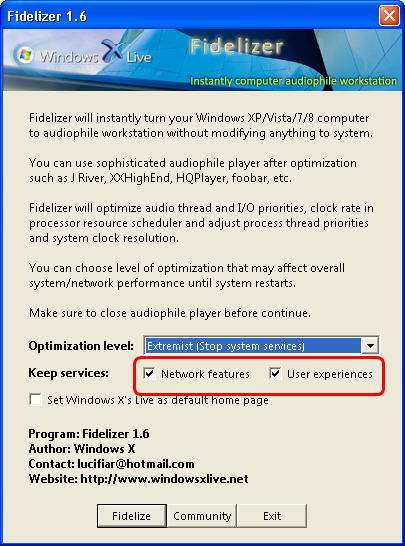
Task: Enable Set Windows X's Live as home page
Action: click(36, 400)
